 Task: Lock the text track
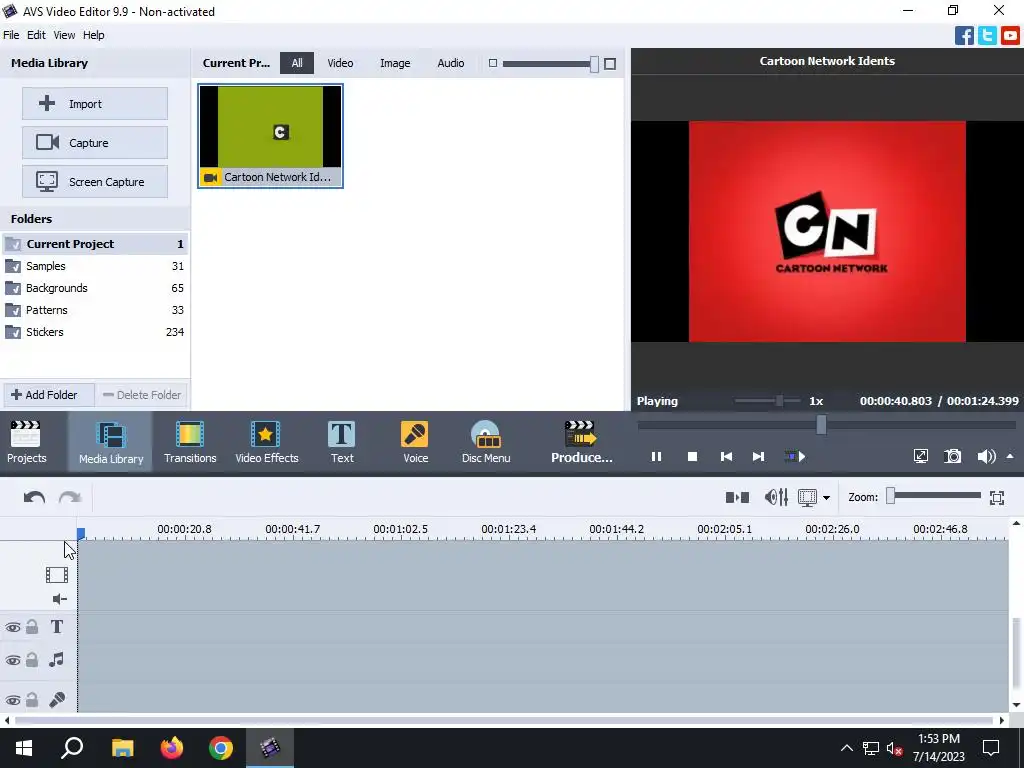[x=32, y=627]
